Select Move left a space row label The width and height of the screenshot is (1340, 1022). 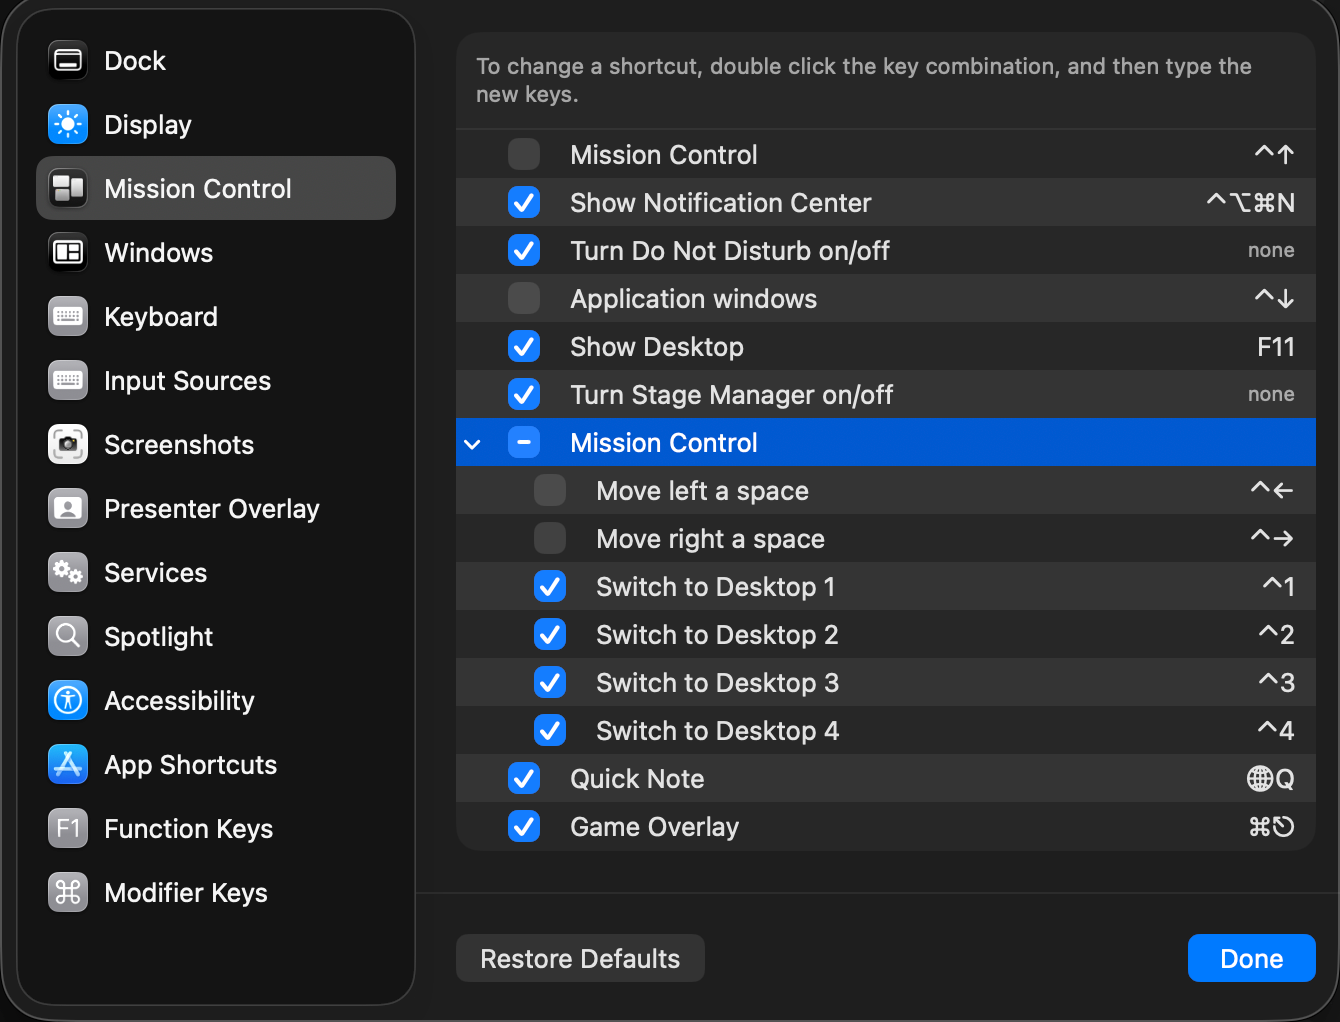(x=702, y=491)
